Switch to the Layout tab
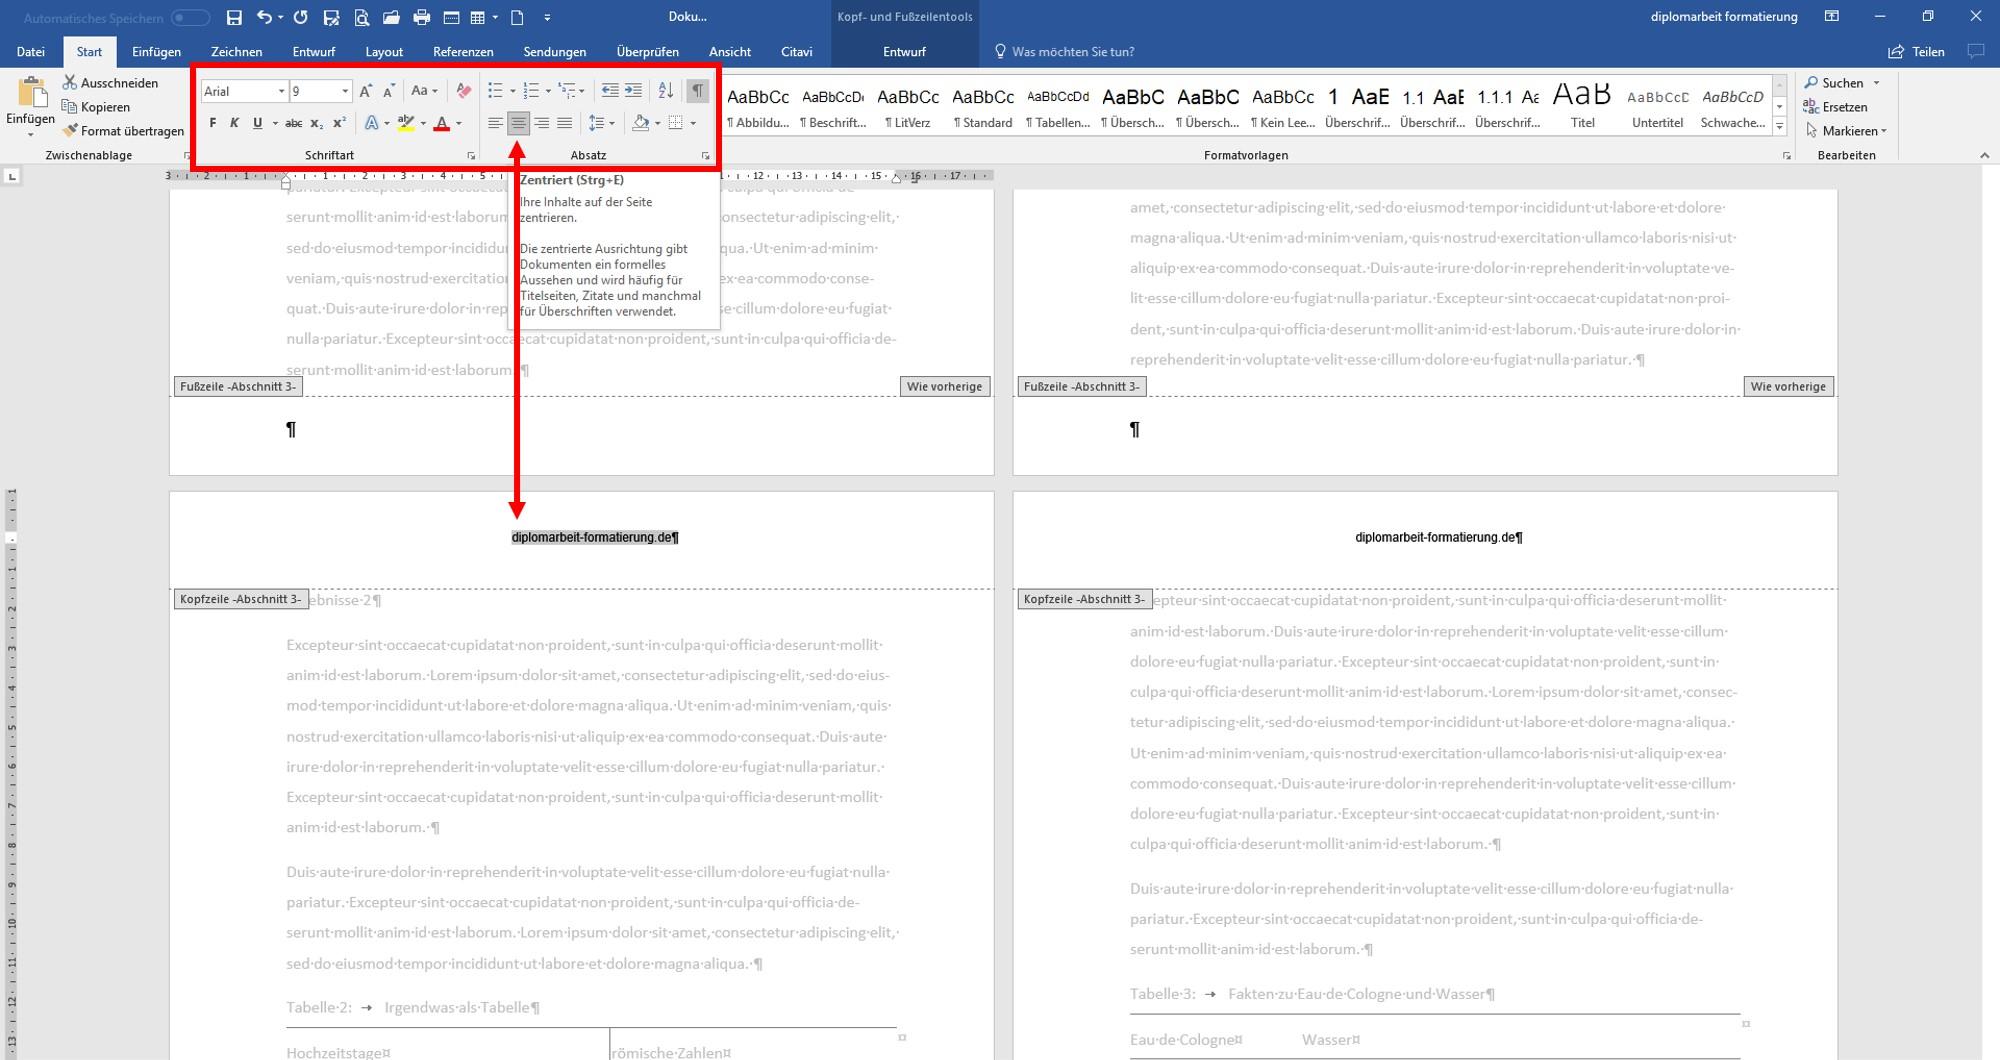The image size is (2000, 1060). [384, 52]
